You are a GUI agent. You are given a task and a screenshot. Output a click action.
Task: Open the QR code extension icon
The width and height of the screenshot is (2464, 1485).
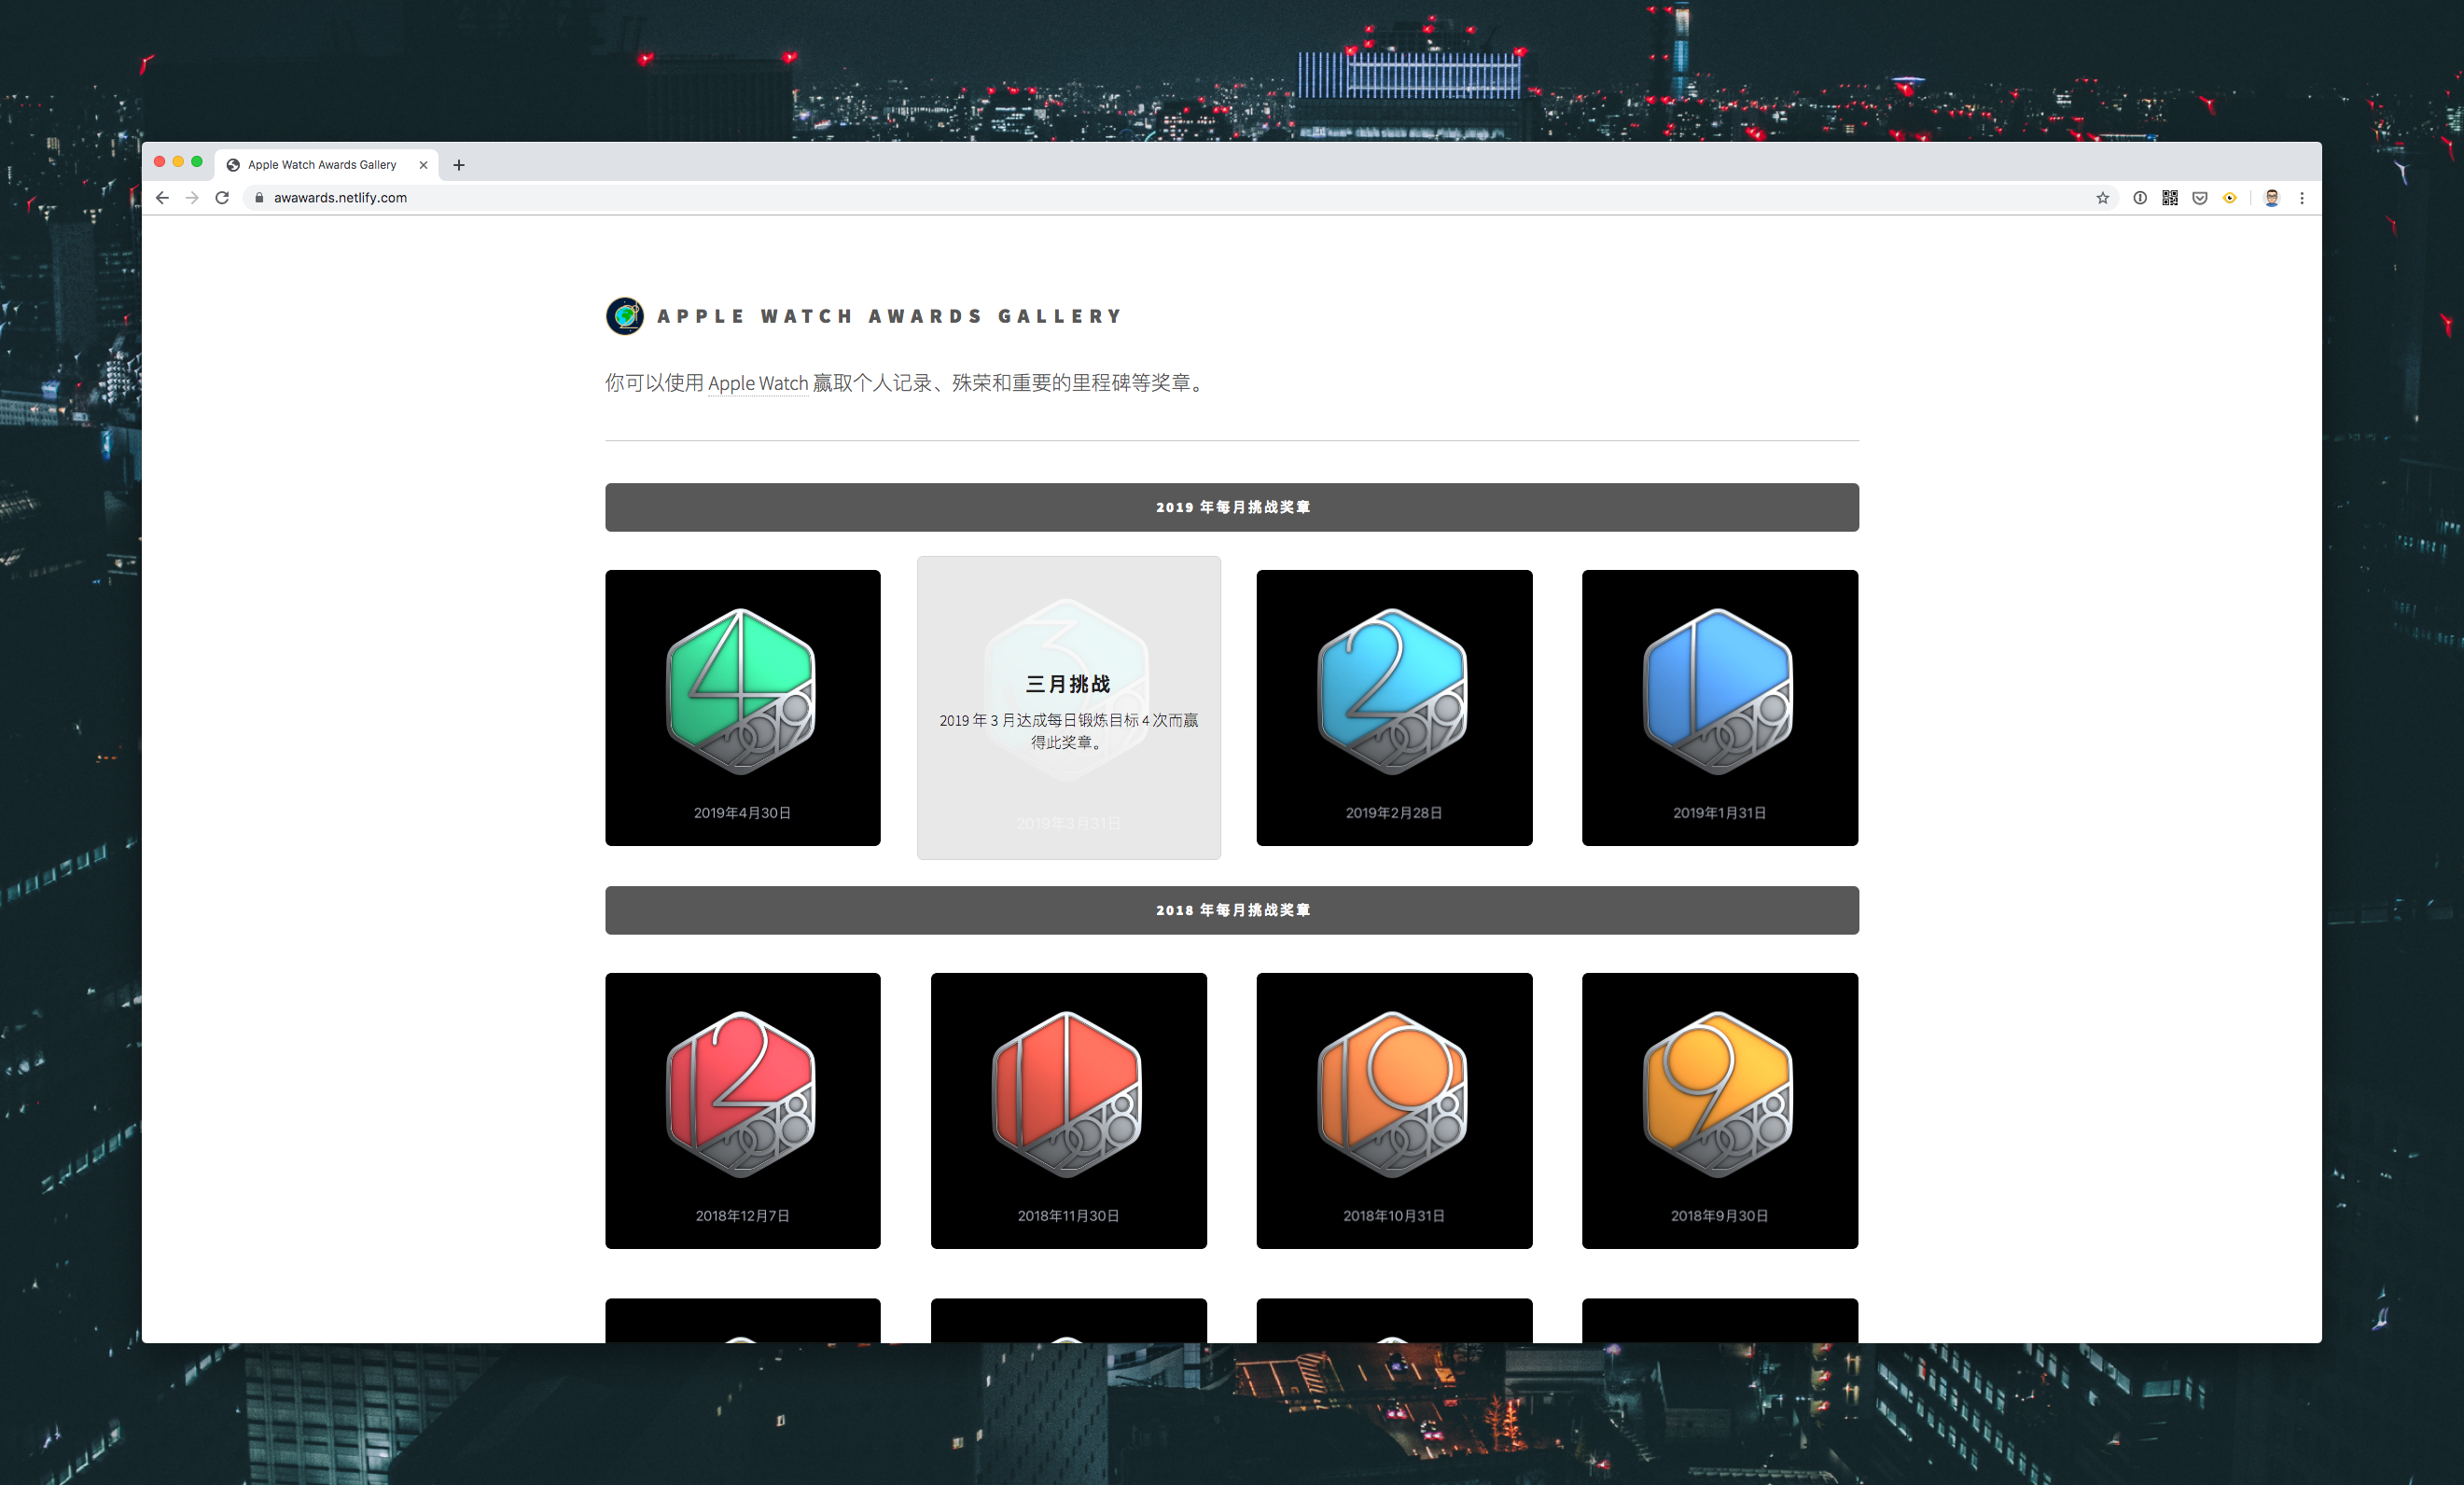point(2169,198)
